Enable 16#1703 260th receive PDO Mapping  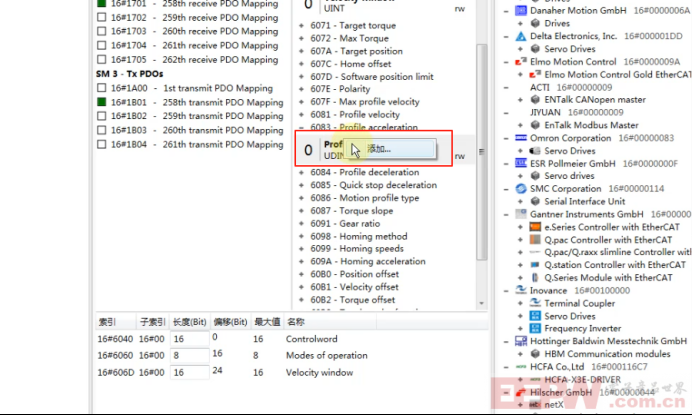(x=102, y=31)
